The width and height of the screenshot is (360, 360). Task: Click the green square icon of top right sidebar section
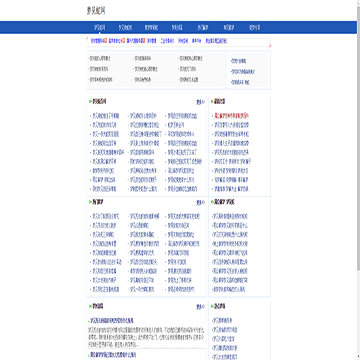212,101
